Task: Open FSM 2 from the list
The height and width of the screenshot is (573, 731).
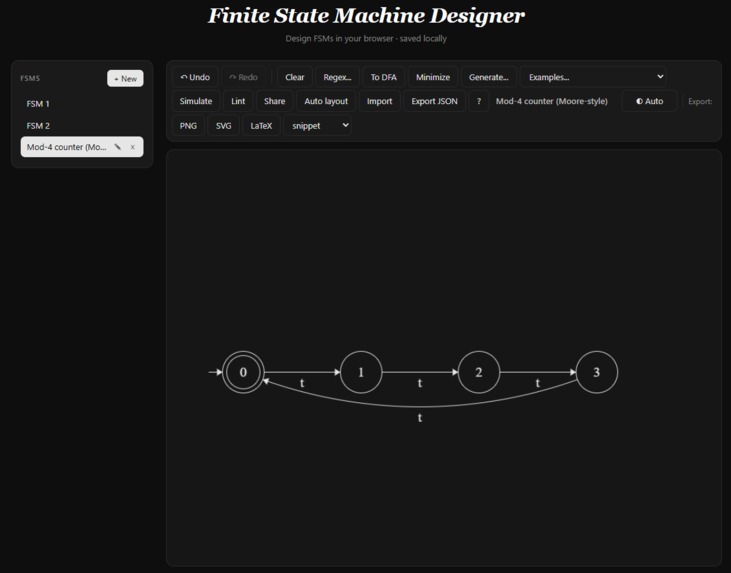Action: (82, 125)
